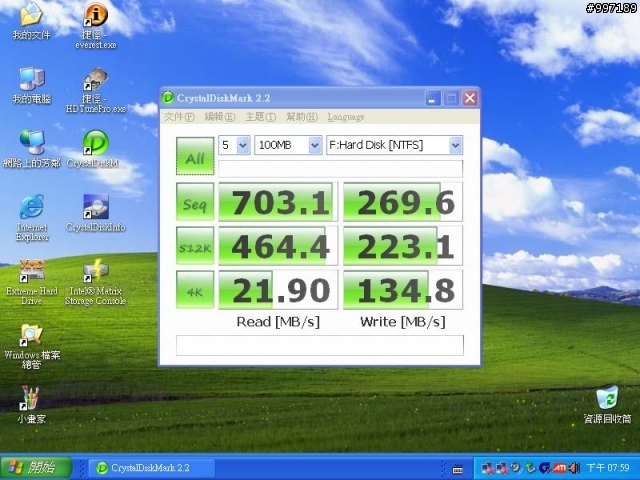Click second disconnected network tray icon
640x480 pixels.
(502, 468)
